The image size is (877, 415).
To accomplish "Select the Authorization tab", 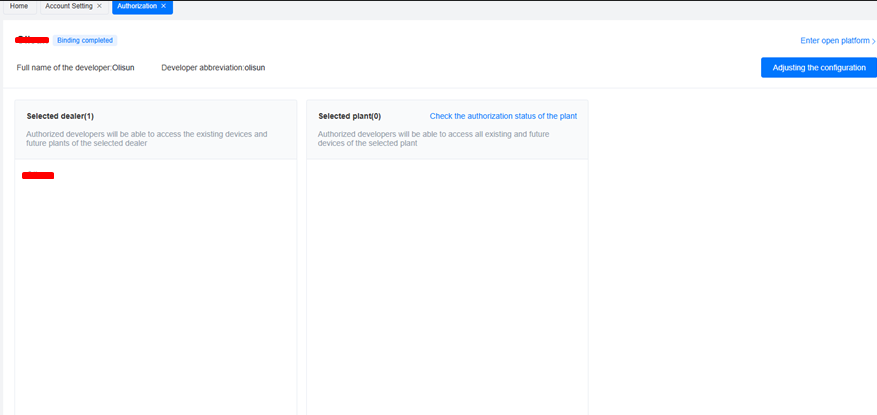I will (x=136, y=6).
